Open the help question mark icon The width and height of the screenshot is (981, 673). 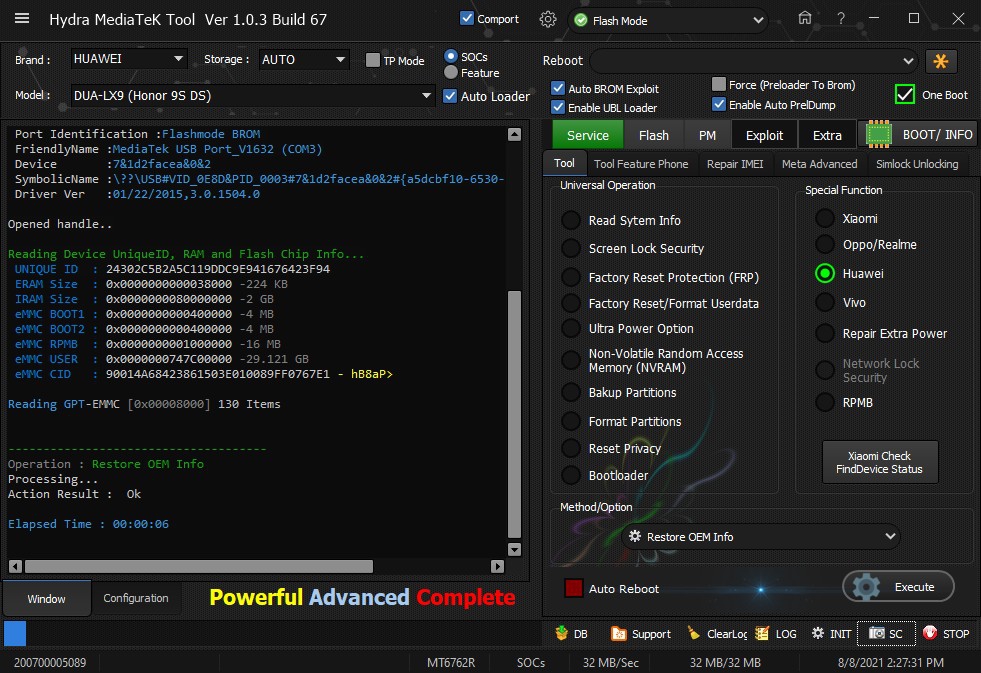(x=841, y=19)
